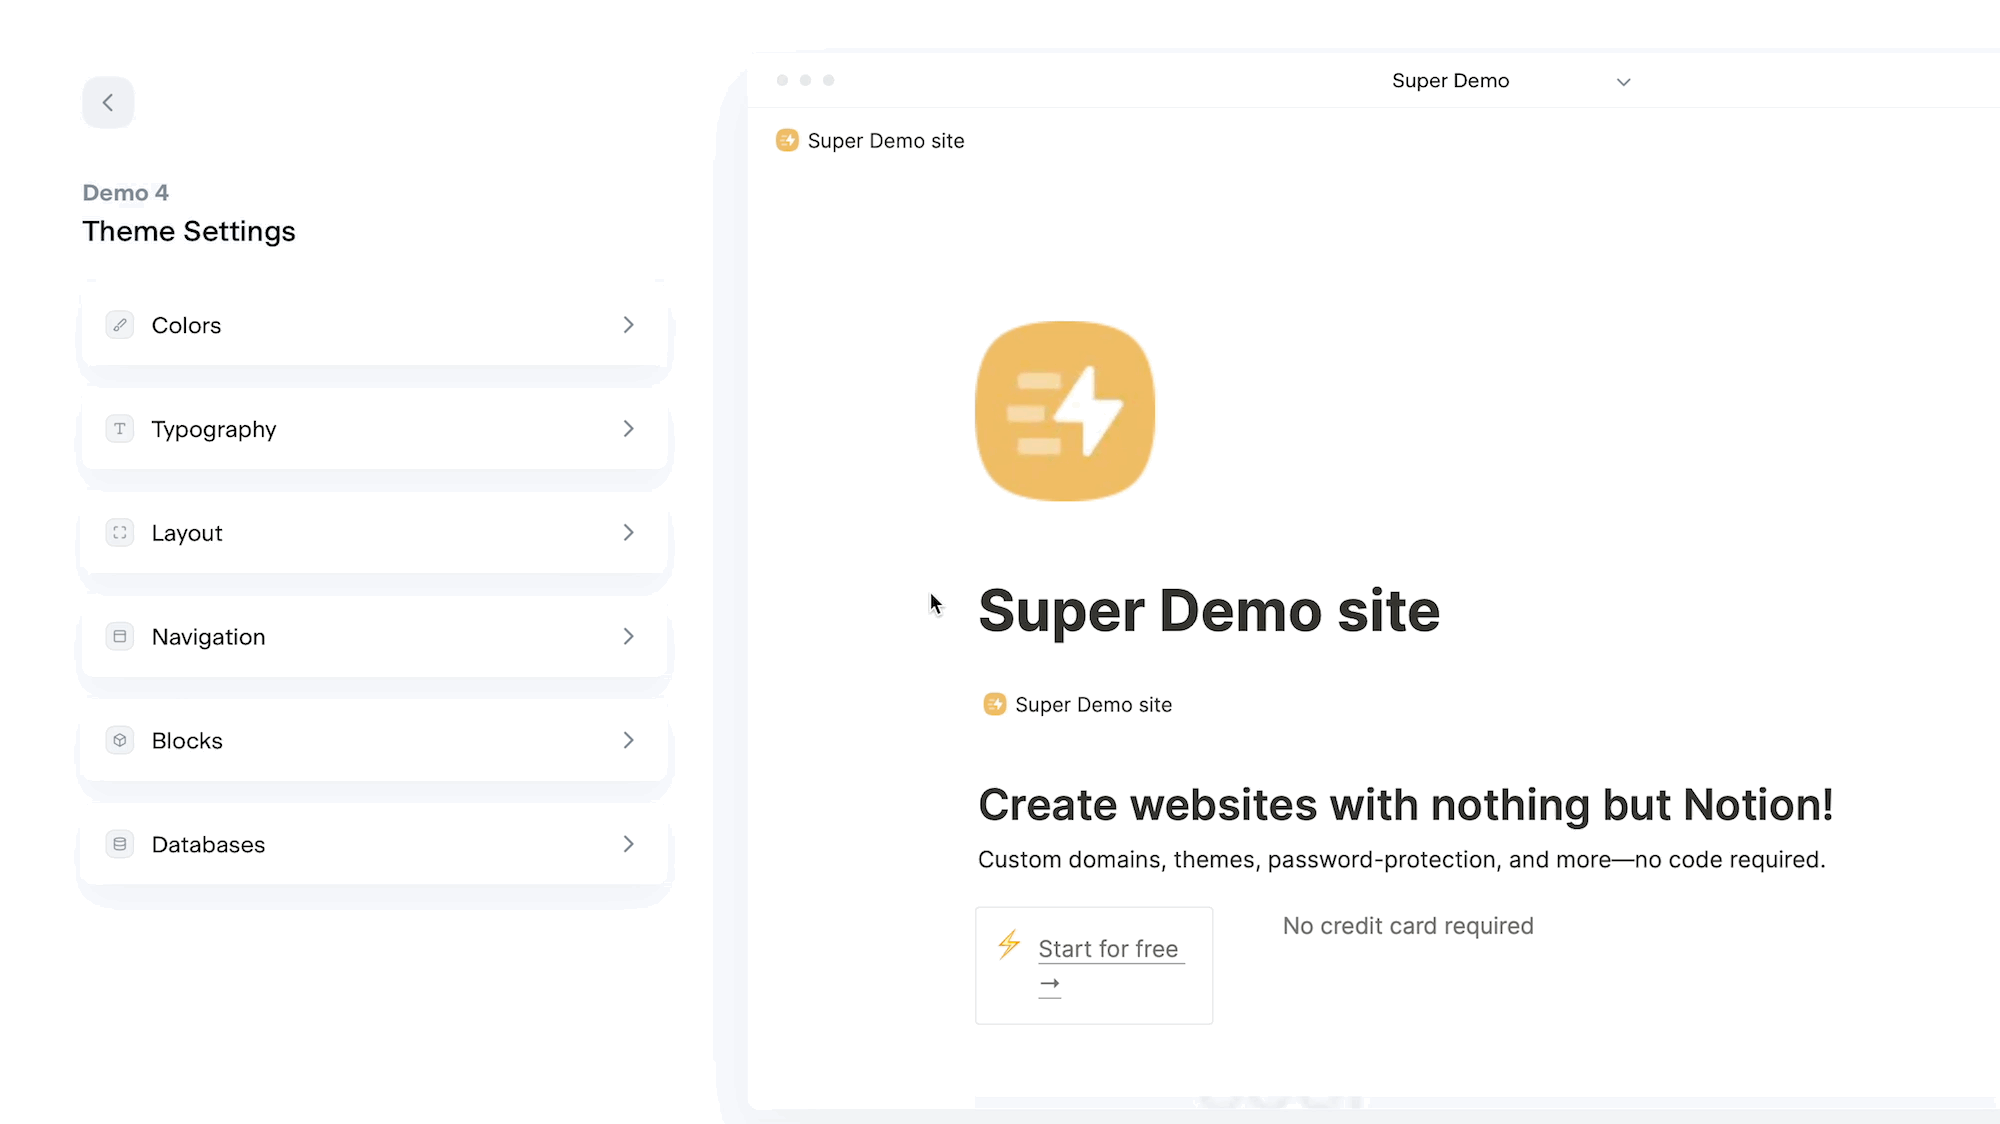Screen dimensions: 2000x1124
Task: Open the Navigation settings row
Action: click(x=374, y=637)
